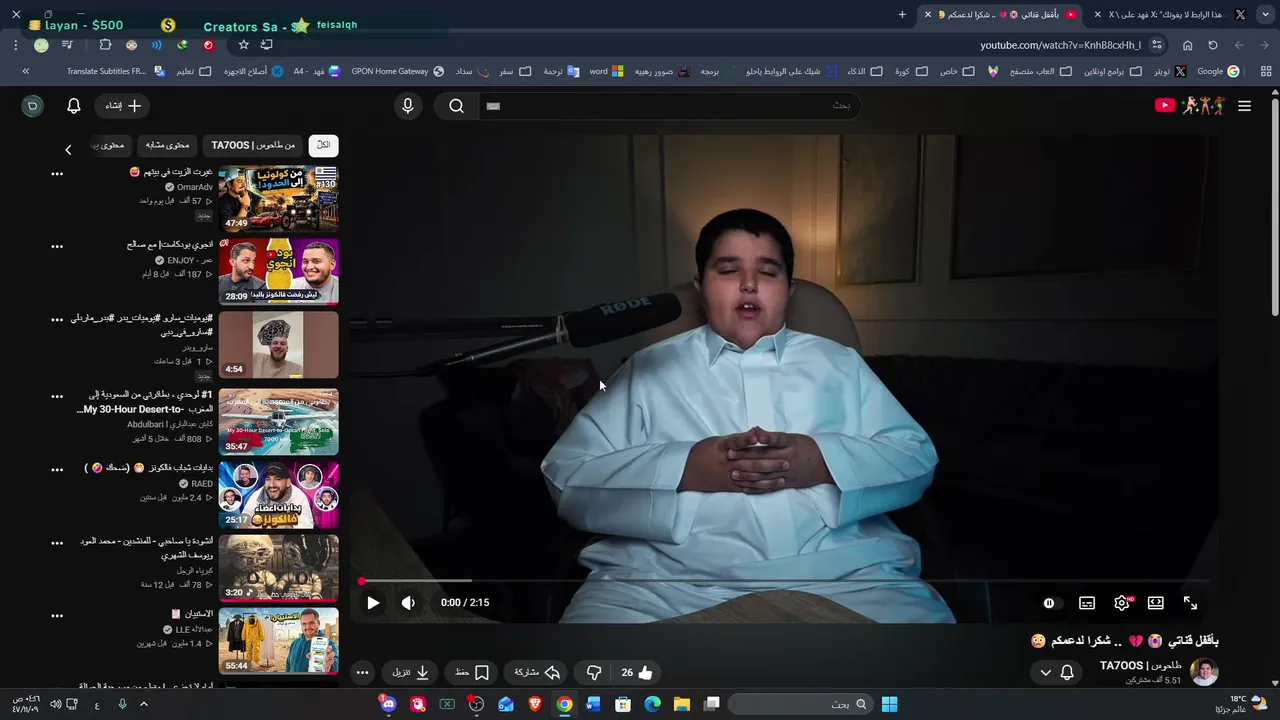Switch to theater mode view

(1156, 603)
